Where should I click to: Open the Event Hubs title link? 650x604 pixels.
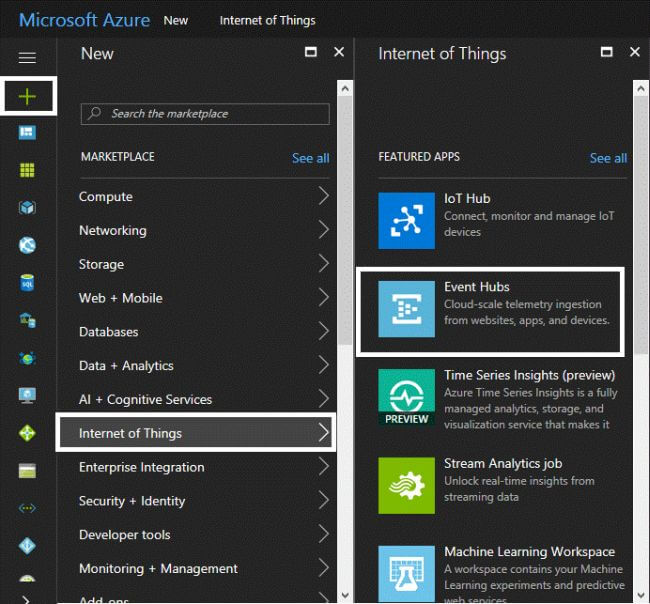click(477, 287)
